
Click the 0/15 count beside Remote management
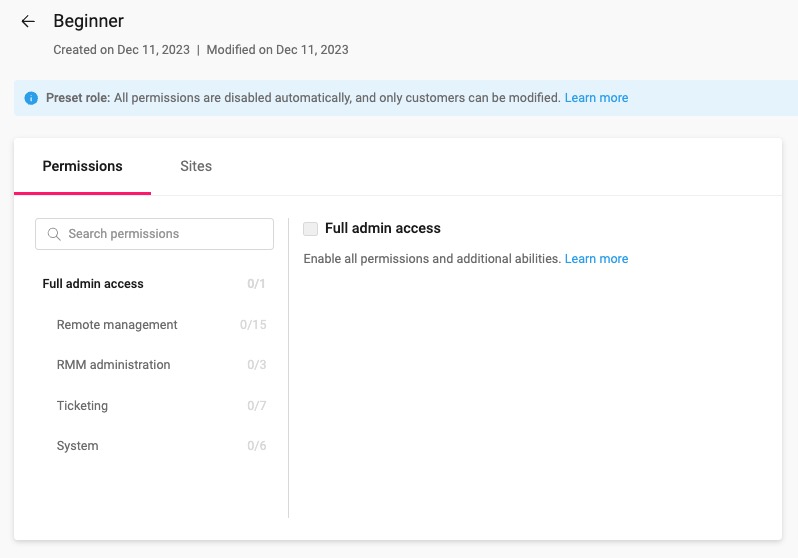(253, 325)
